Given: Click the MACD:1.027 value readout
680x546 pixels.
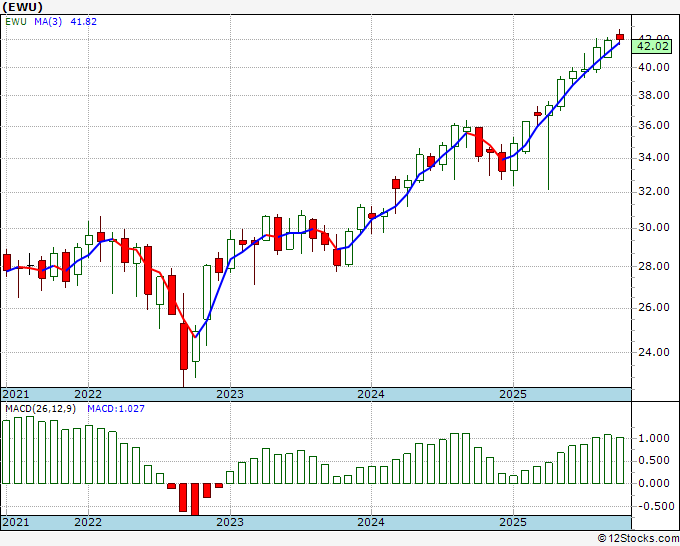Looking at the screenshot, I should pos(116,409).
